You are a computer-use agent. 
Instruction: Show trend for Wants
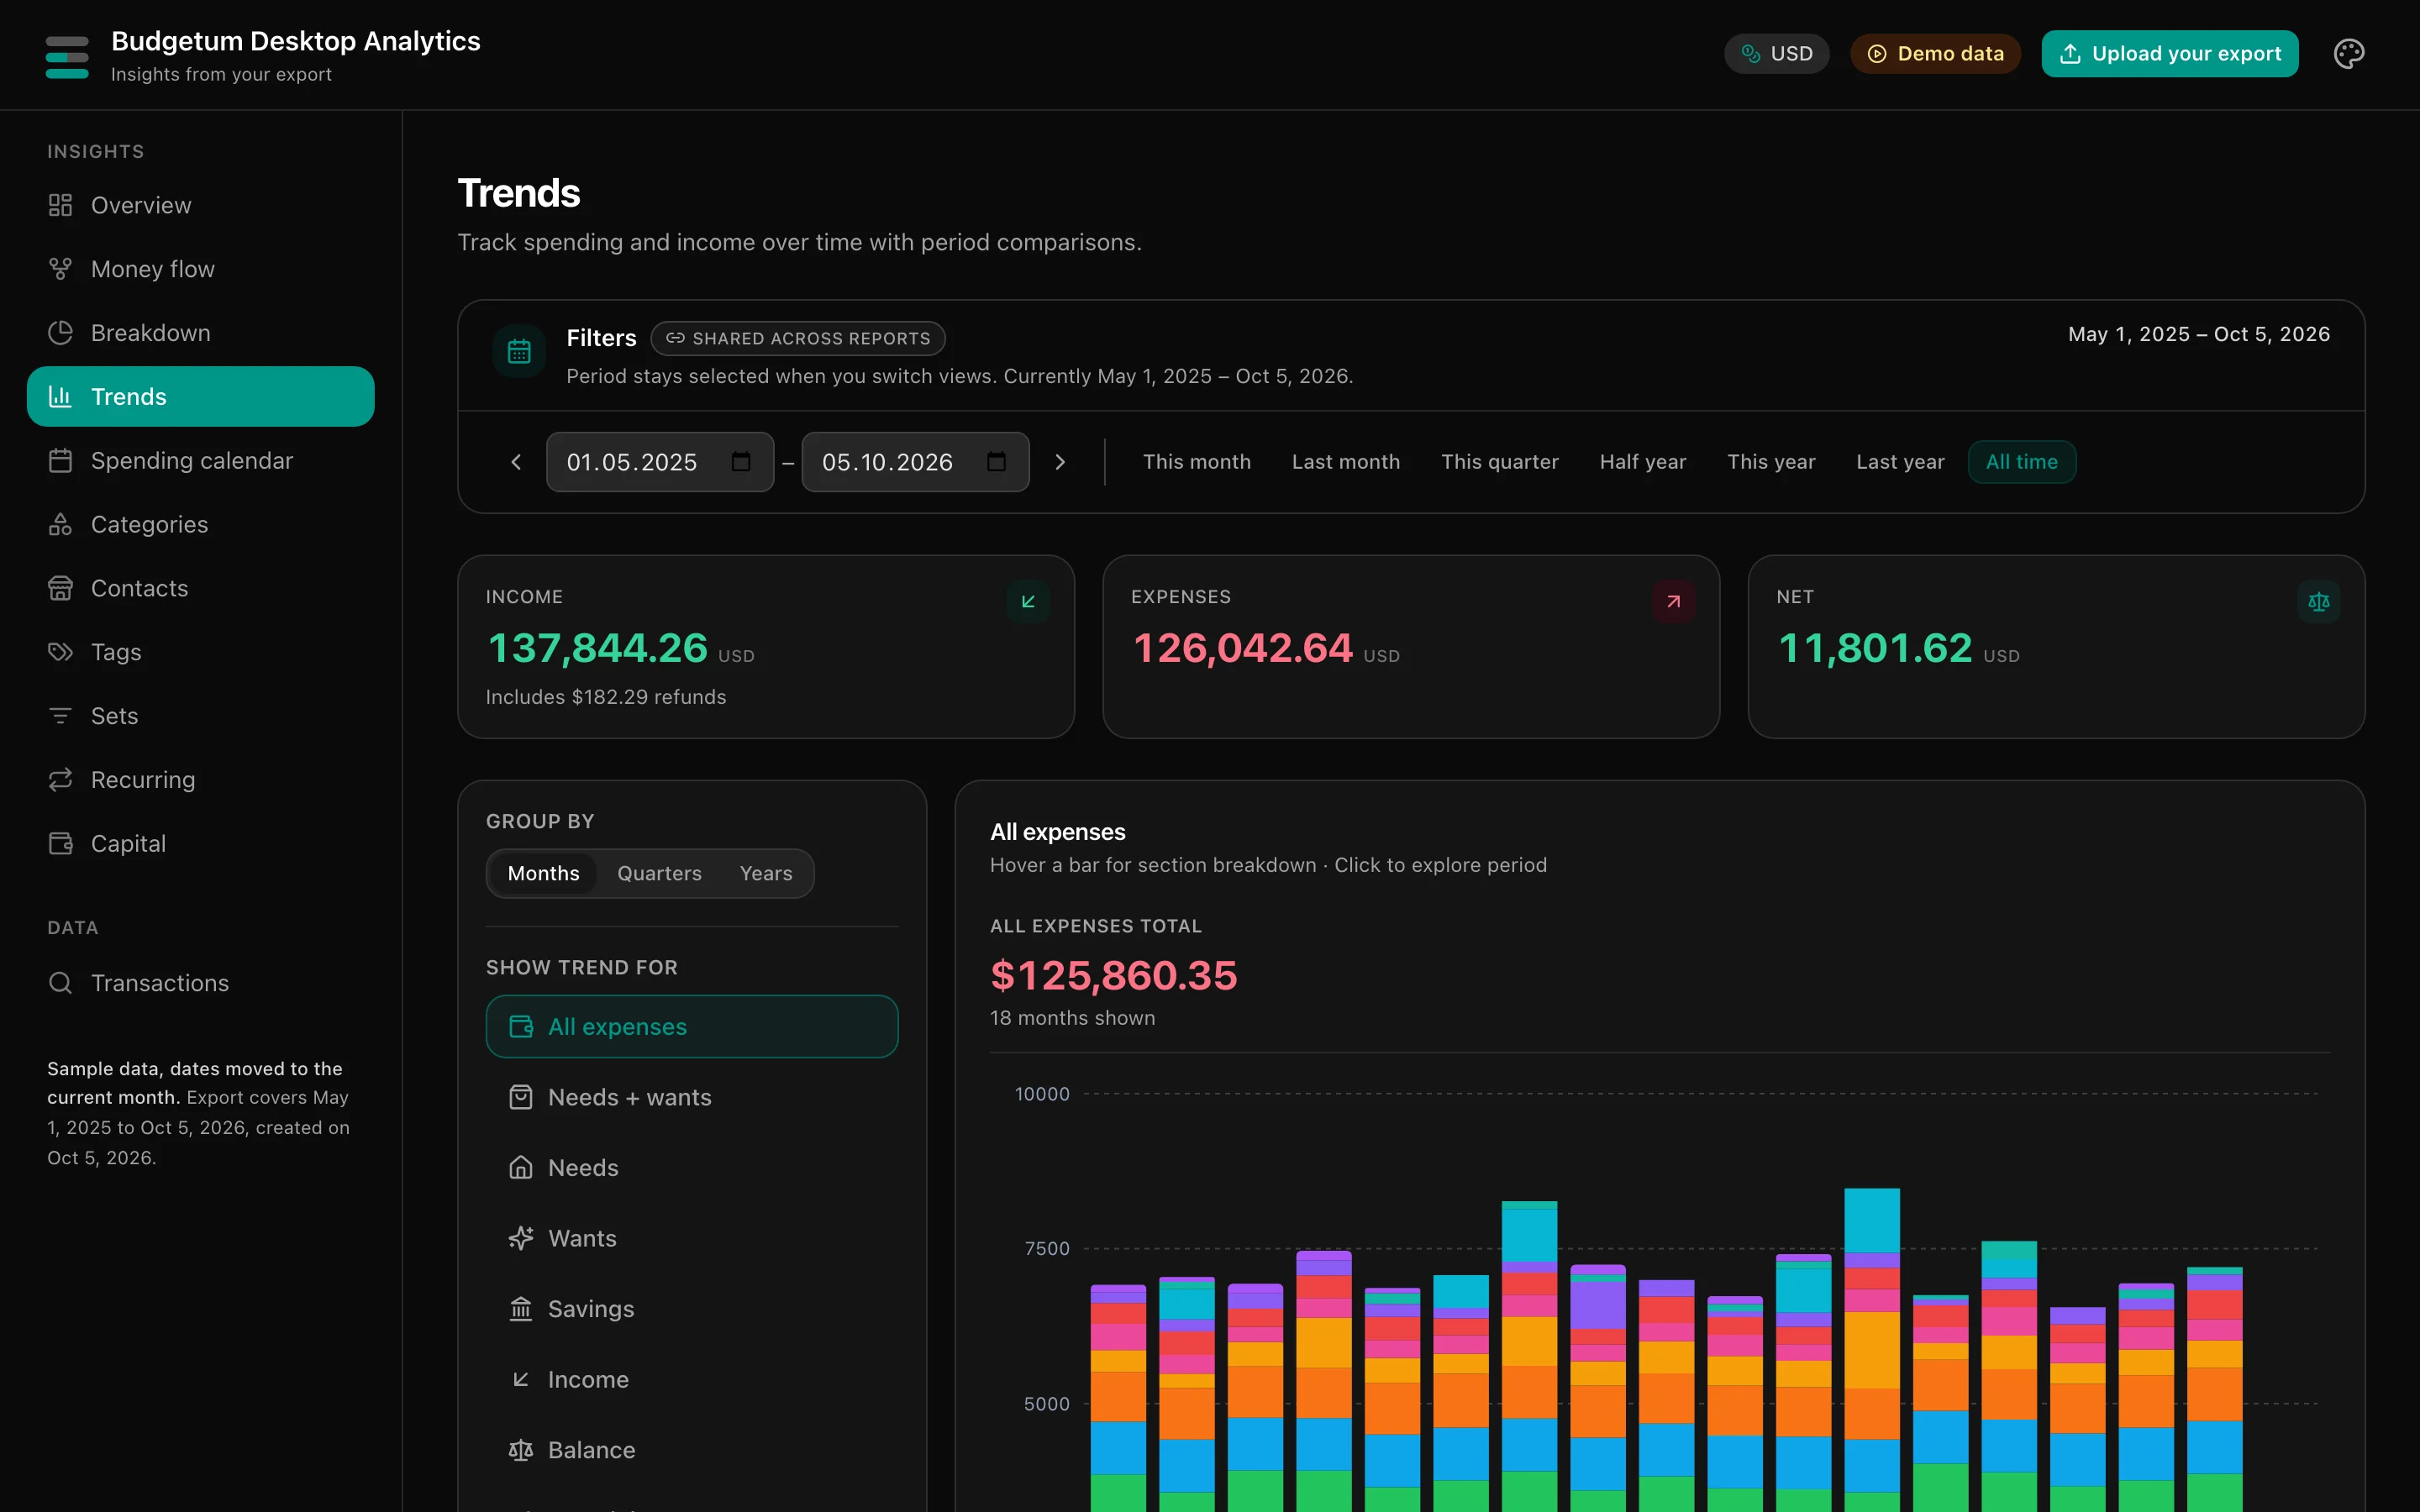[x=692, y=1238]
